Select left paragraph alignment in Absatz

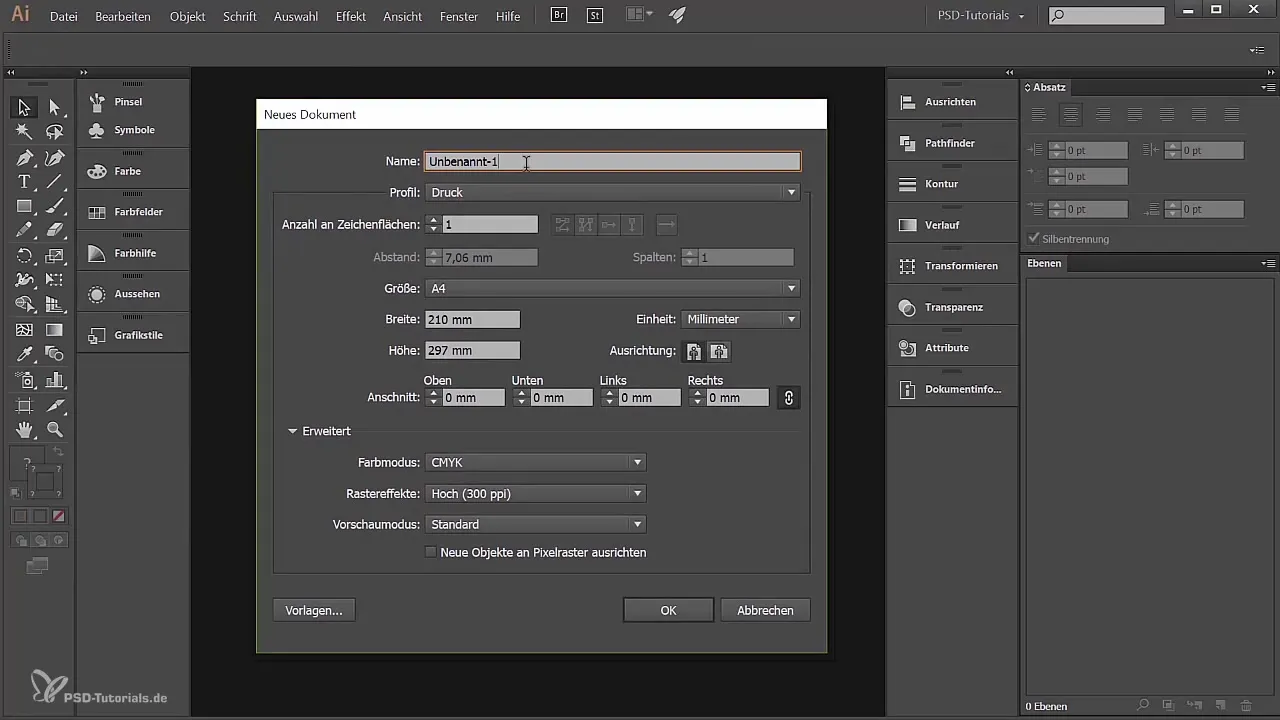(1039, 115)
